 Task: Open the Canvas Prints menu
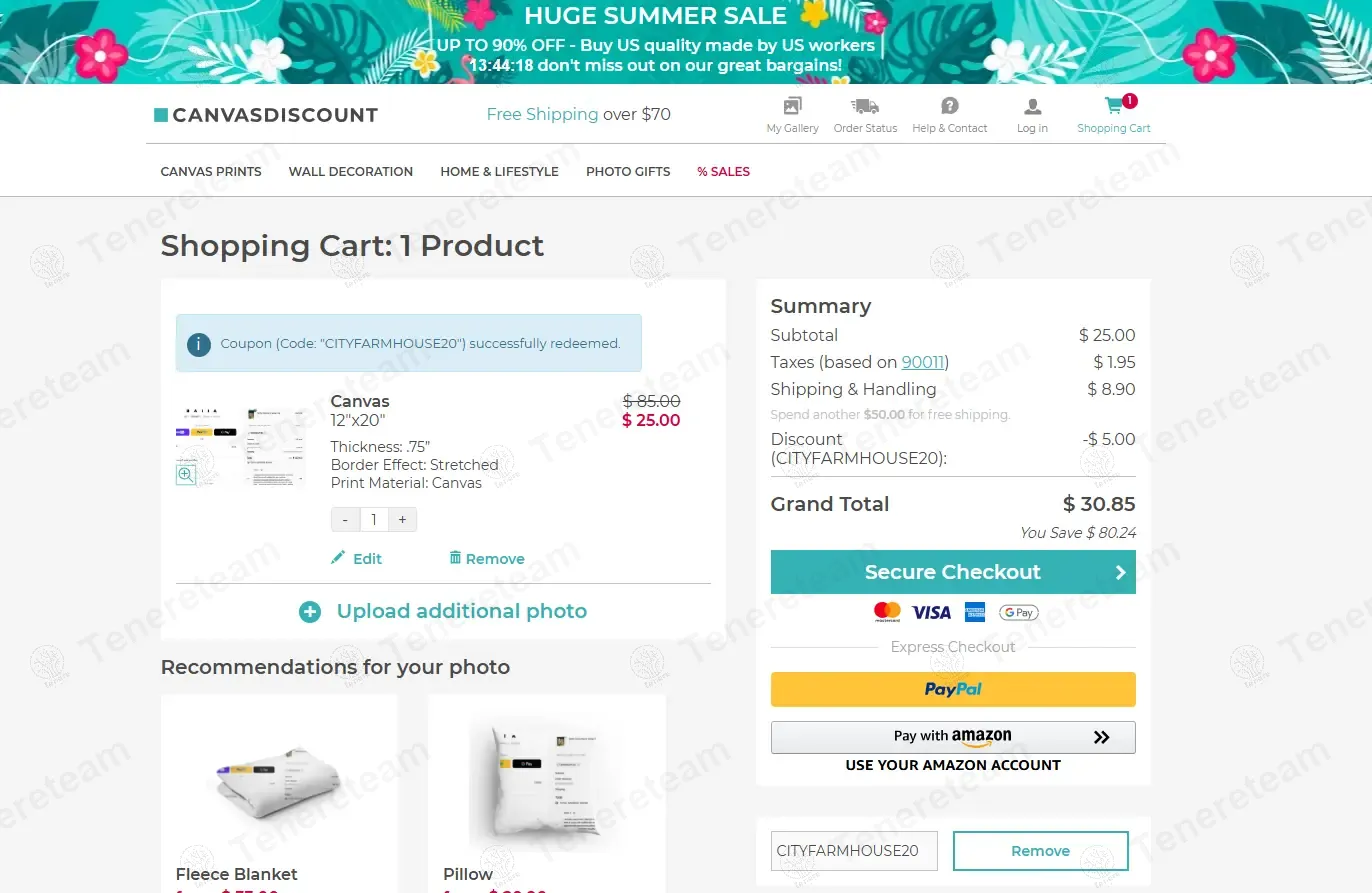pos(211,172)
